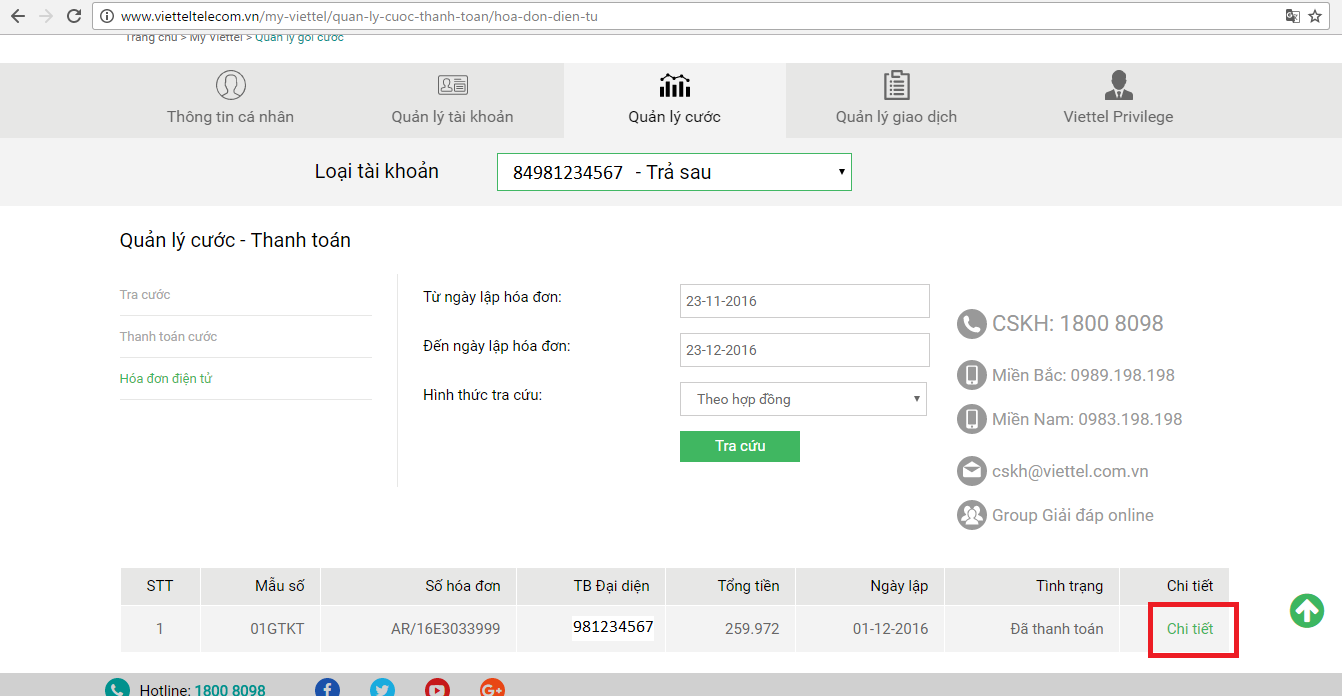This screenshot has width=1342, height=696.
Task: Open the Twitter icon in the footer
Action: tap(382, 689)
